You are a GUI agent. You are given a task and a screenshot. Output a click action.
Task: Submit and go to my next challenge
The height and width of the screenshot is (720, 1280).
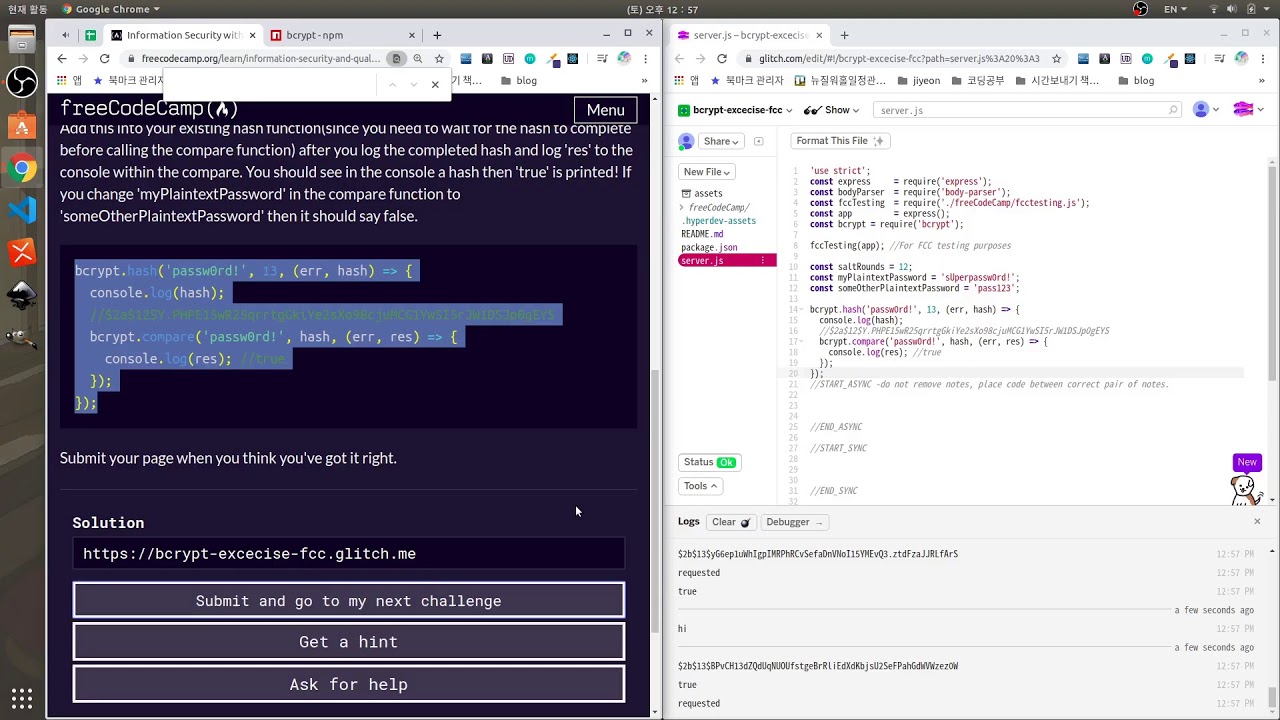(x=348, y=601)
